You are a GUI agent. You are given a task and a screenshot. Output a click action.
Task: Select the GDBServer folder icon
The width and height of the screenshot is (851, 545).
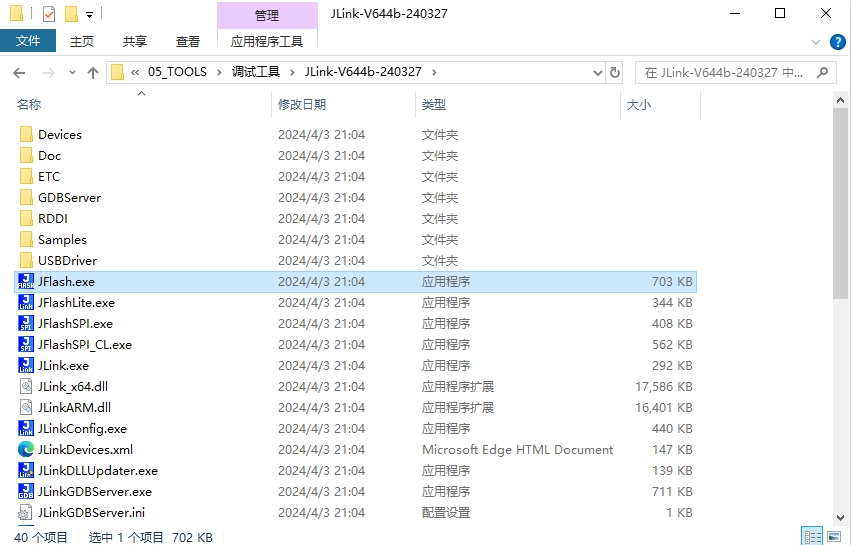click(x=26, y=197)
